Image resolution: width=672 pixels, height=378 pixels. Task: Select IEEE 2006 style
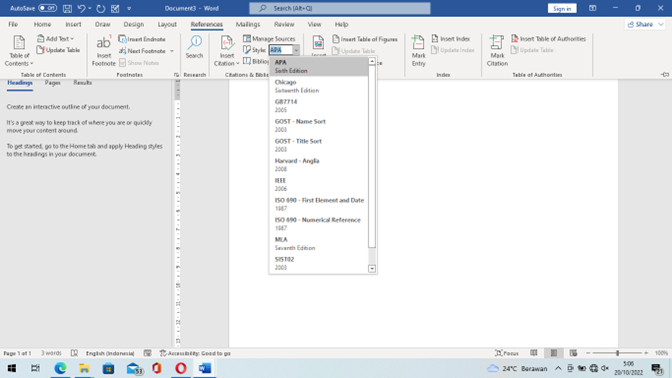[x=318, y=185]
